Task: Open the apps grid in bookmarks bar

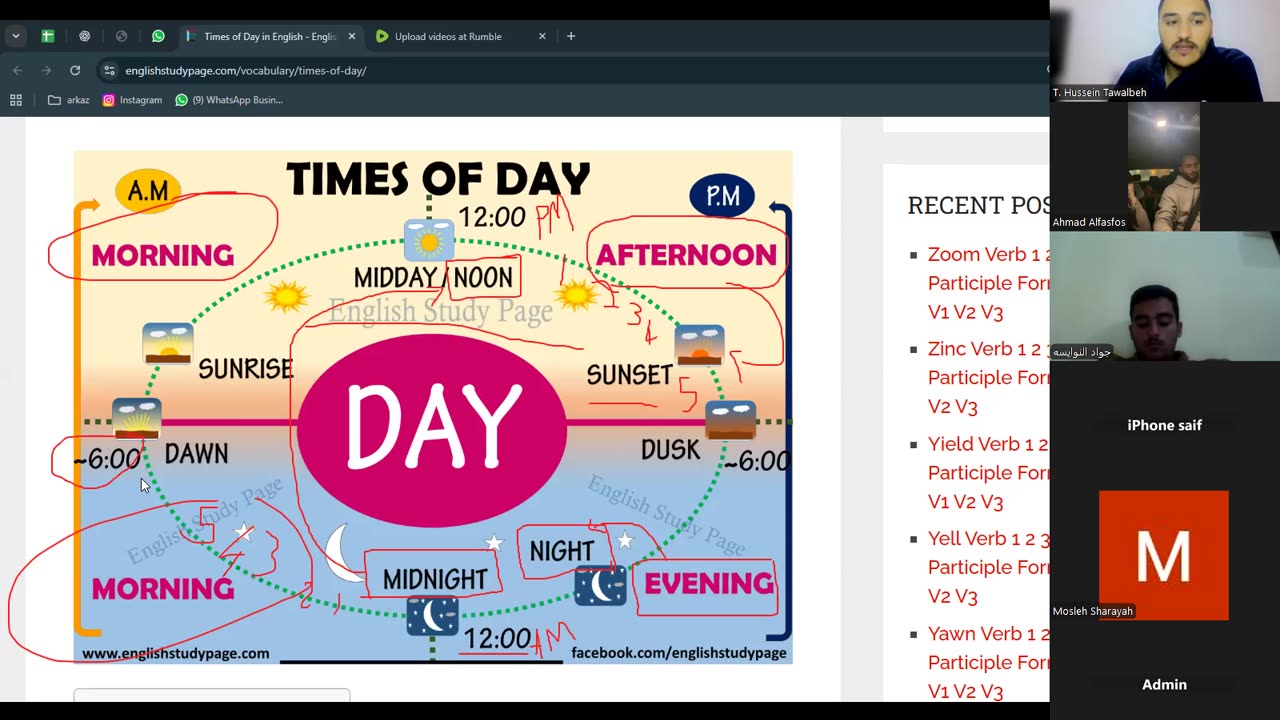Action: click(x=16, y=100)
